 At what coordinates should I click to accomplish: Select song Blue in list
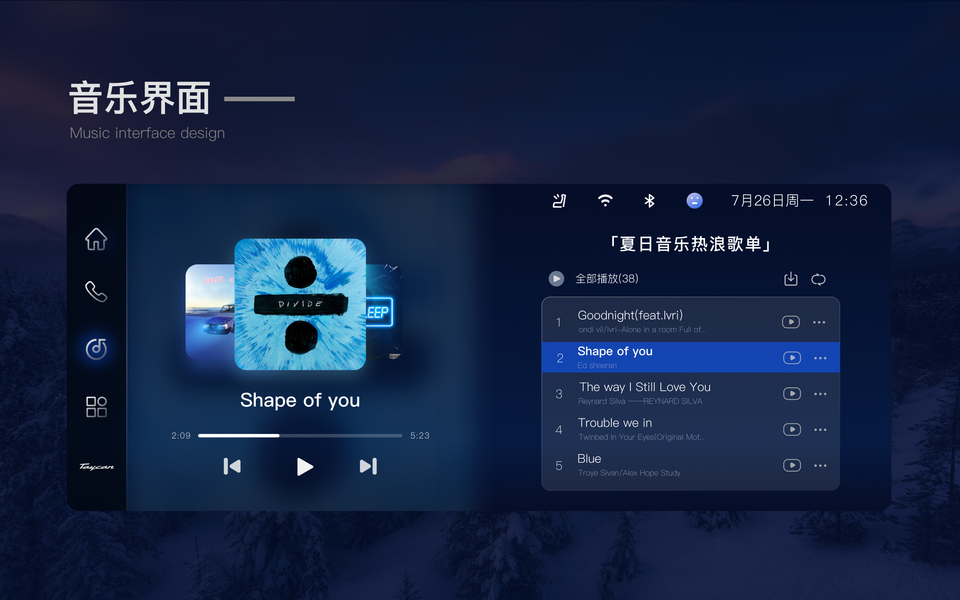point(691,465)
